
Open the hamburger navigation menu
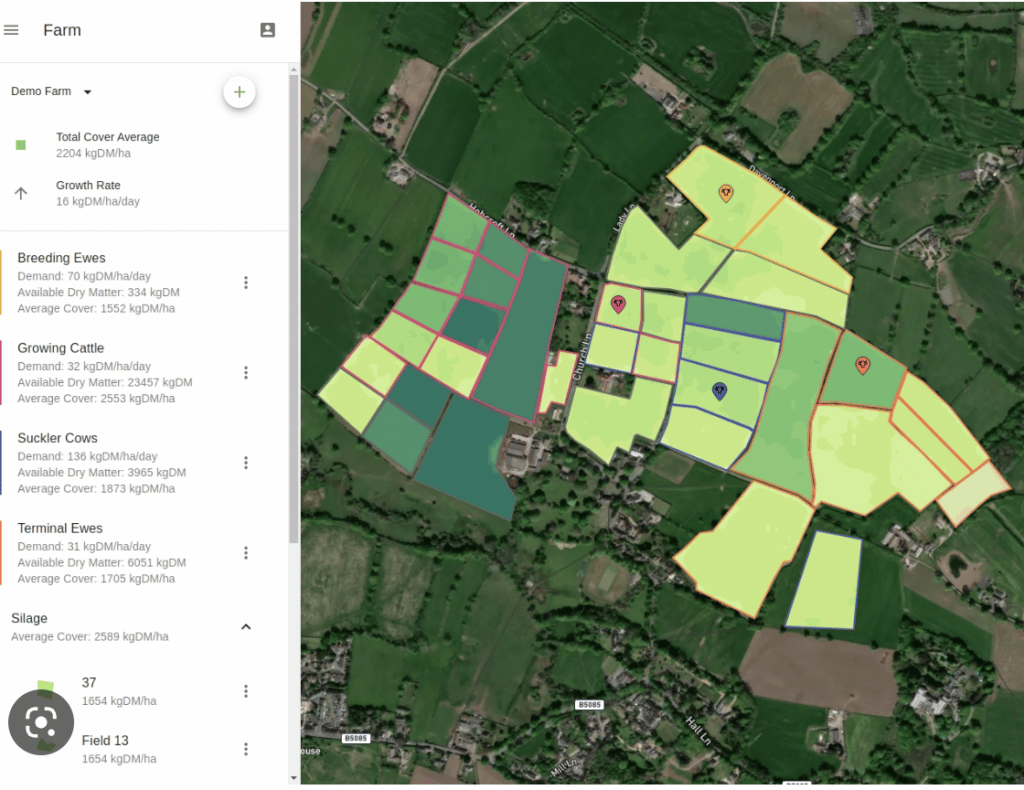click(11, 30)
